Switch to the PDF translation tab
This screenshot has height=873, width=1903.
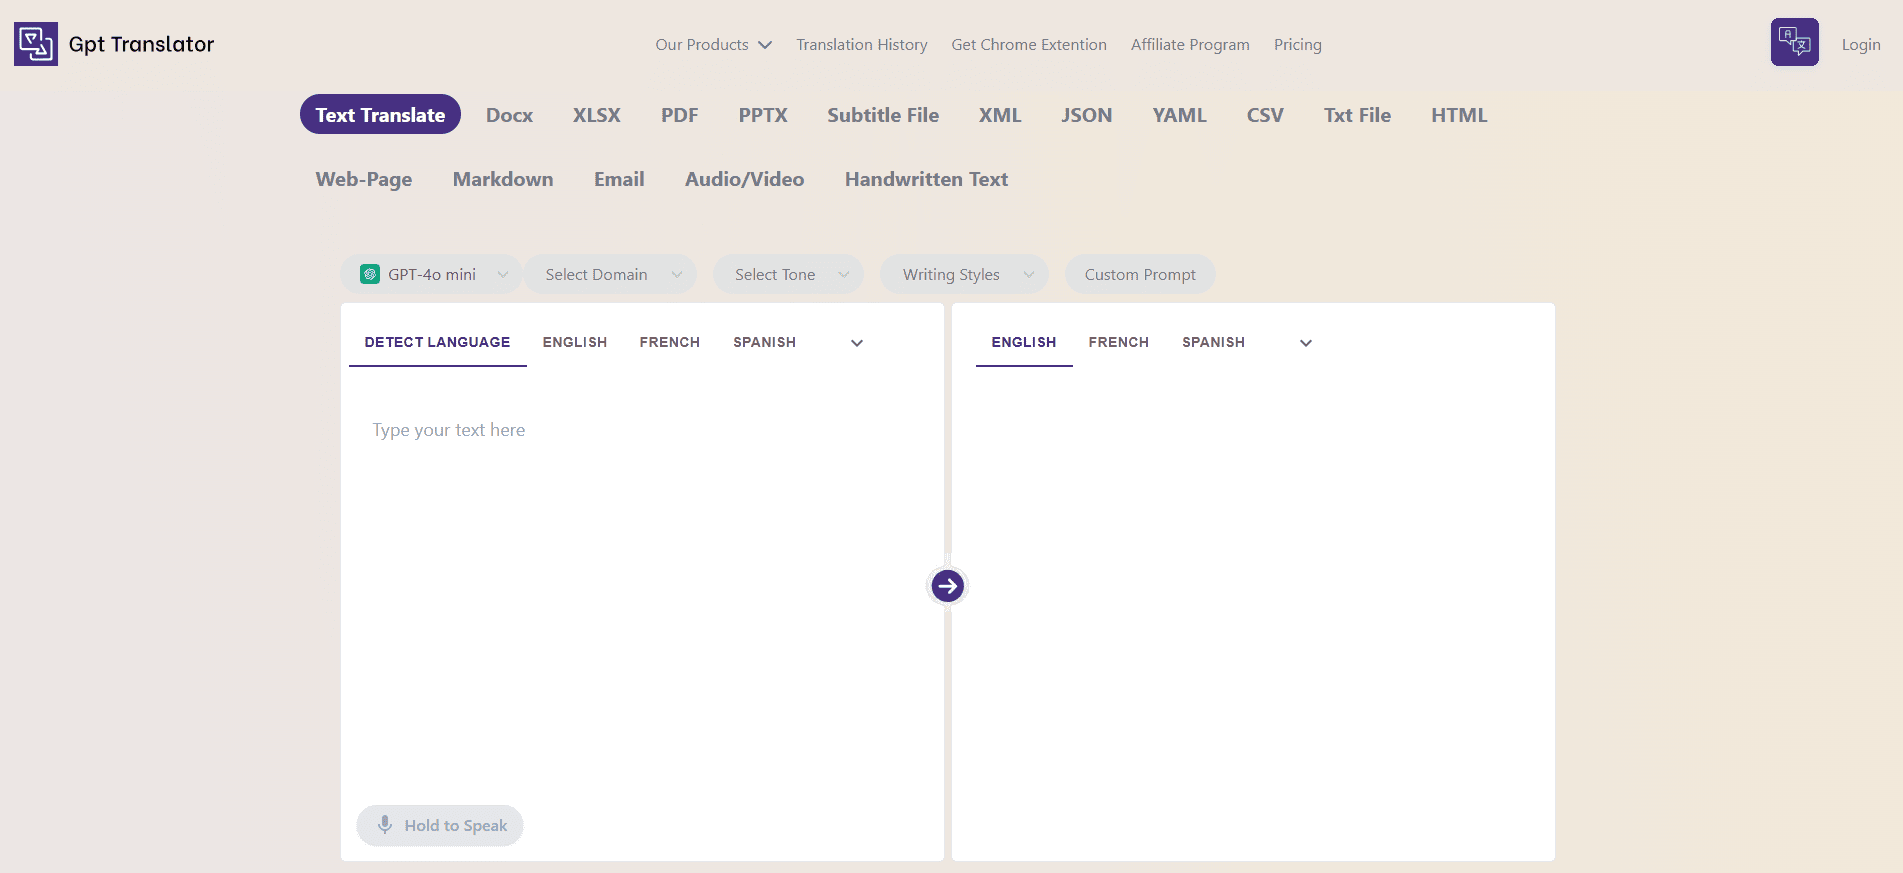pyautogui.click(x=679, y=115)
